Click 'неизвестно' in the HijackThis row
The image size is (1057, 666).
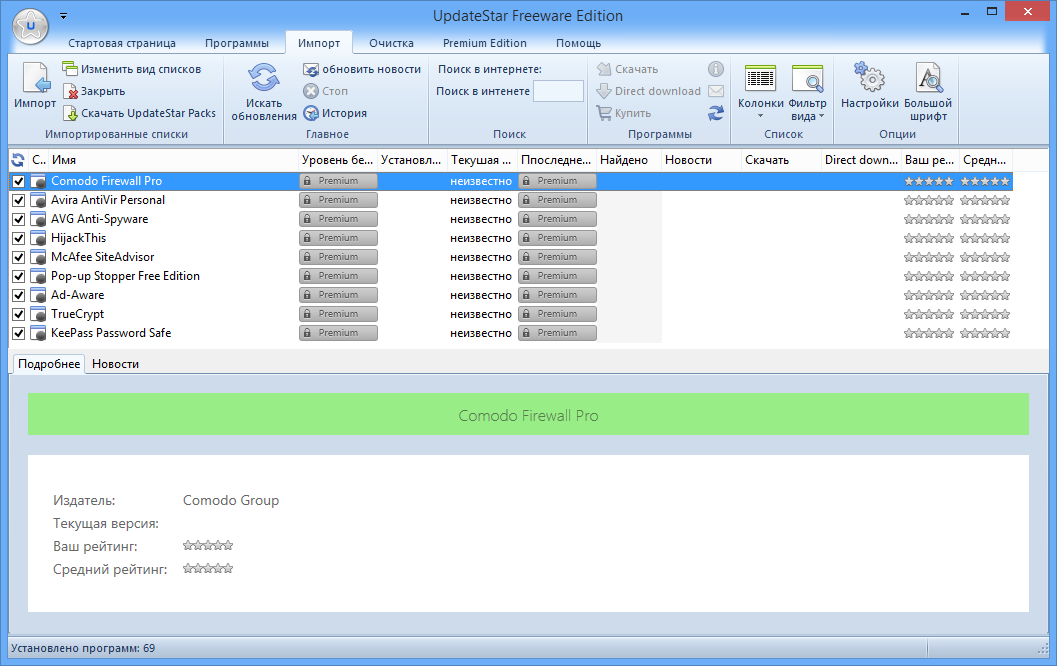[481, 238]
